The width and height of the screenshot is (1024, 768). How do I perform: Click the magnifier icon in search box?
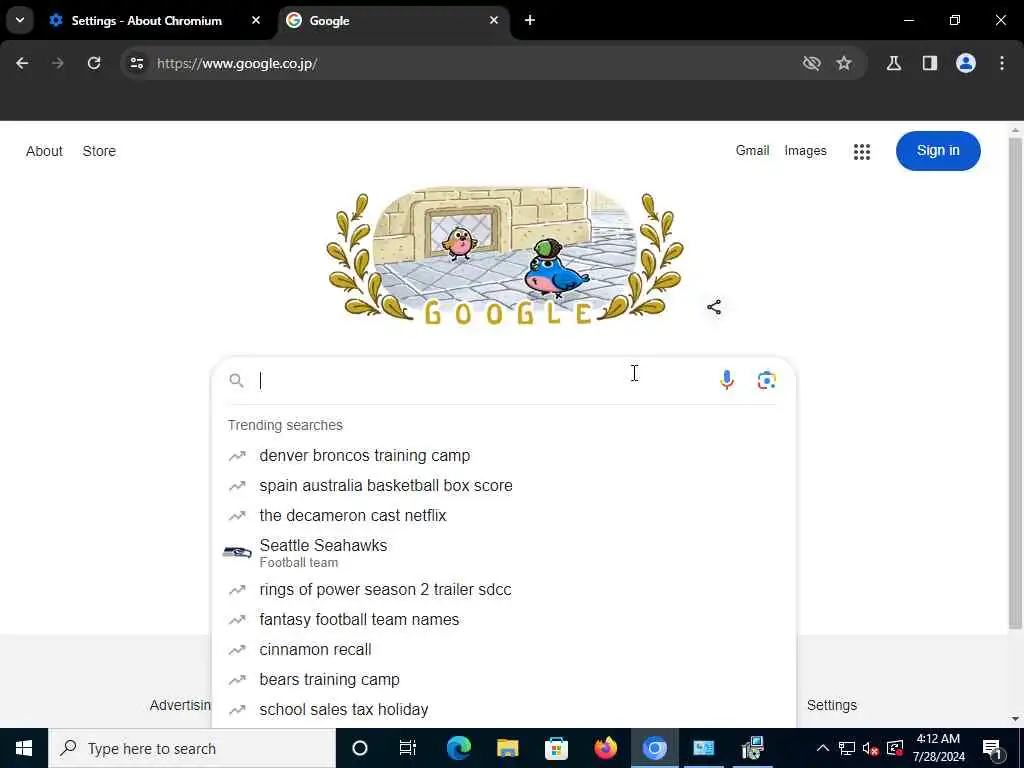point(236,380)
